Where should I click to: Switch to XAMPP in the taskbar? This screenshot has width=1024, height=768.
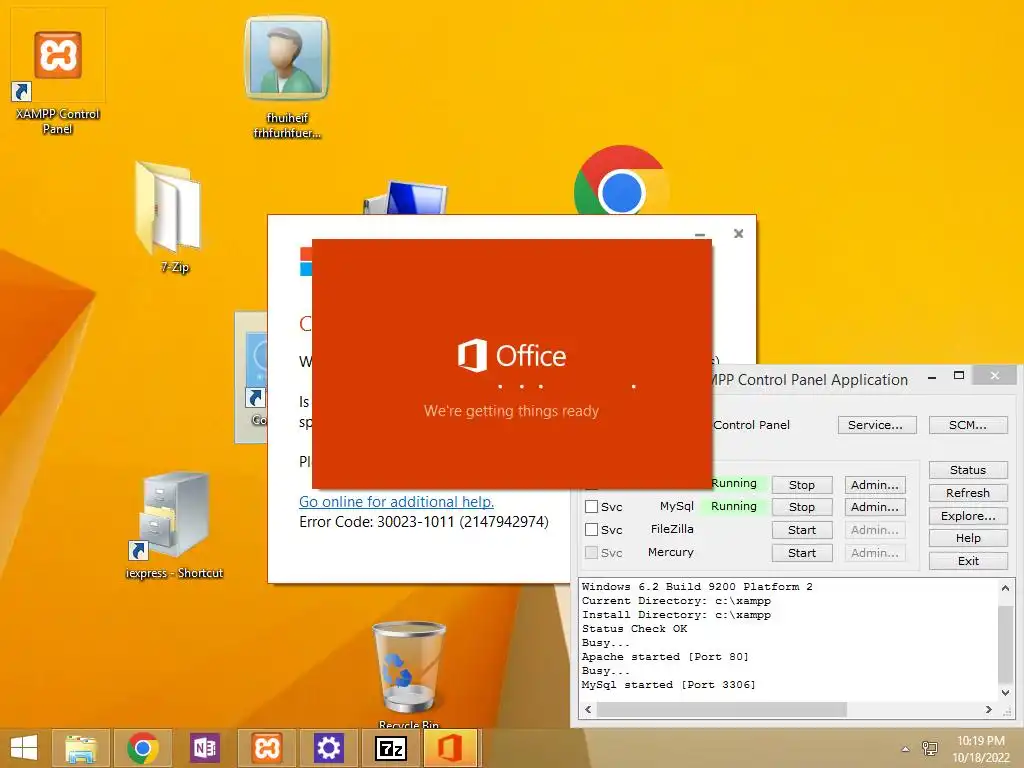pyautogui.click(x=266, y=748)
